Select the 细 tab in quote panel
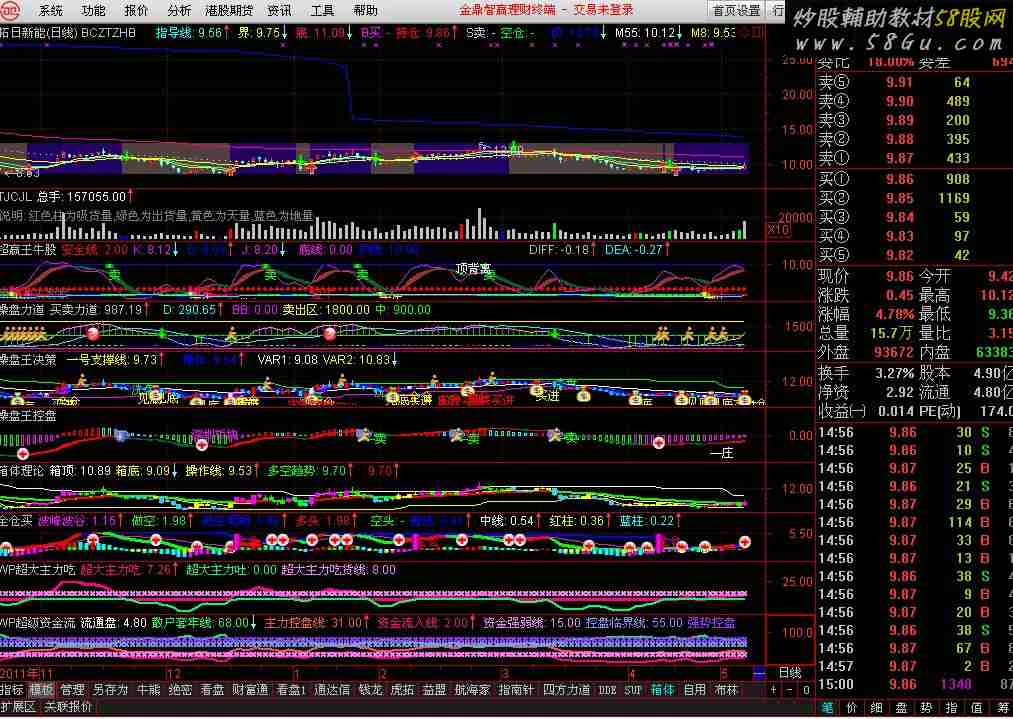This screenshot has height=719, width=1013. click(x=877, y=709)
